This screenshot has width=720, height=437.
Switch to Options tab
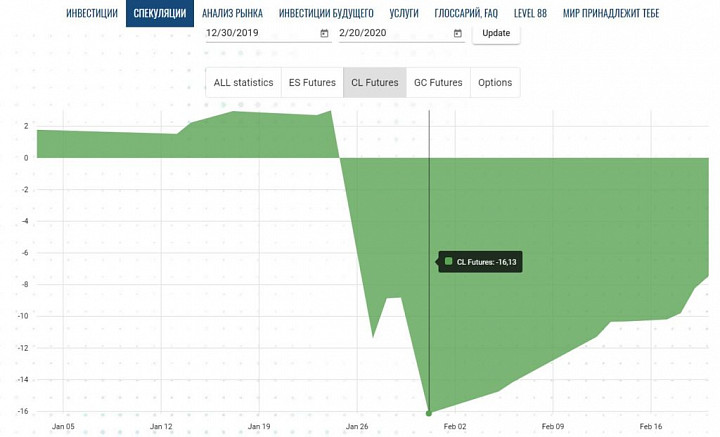click(x=495, y=83)
